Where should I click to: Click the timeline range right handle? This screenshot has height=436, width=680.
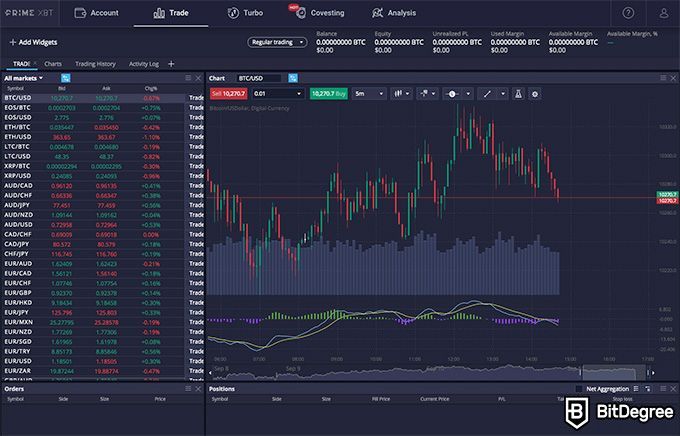[648, 373]
